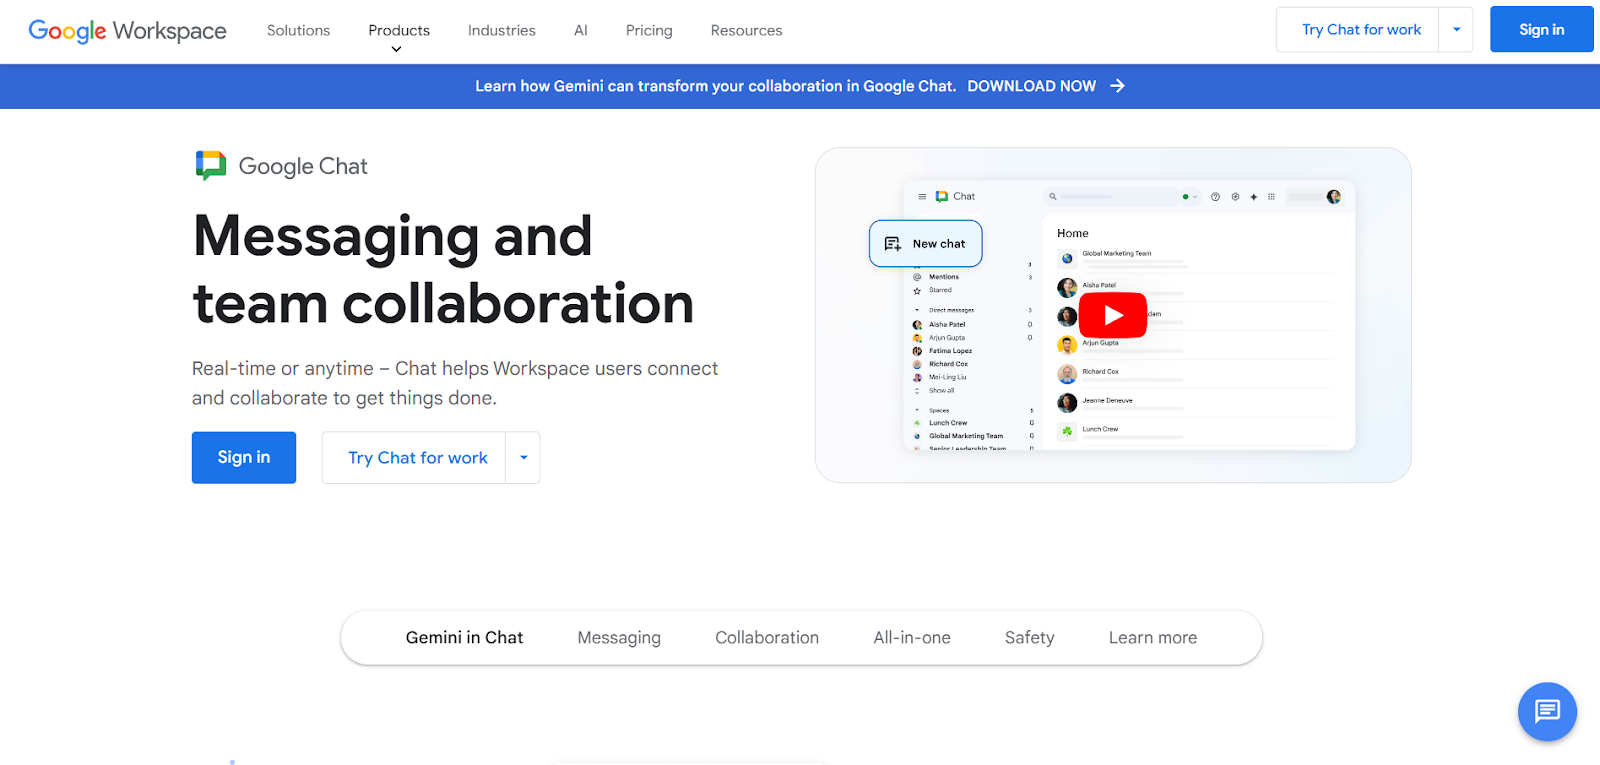Click Show all in preview sidebar
Screen dimensions: 1600x765
coord(941,391)
